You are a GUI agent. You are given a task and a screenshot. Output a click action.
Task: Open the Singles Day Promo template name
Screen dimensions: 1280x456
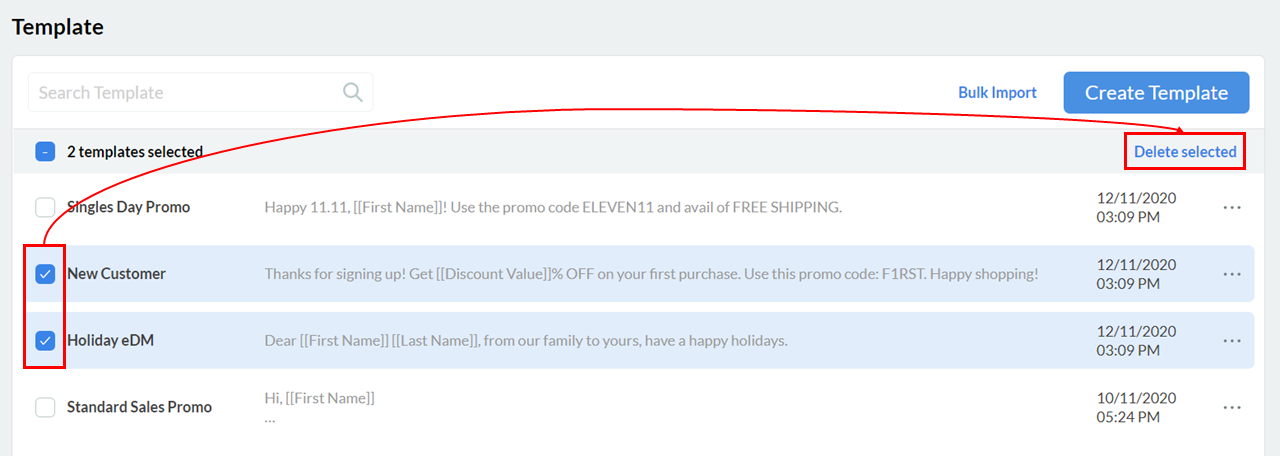[x=128, y=207]
